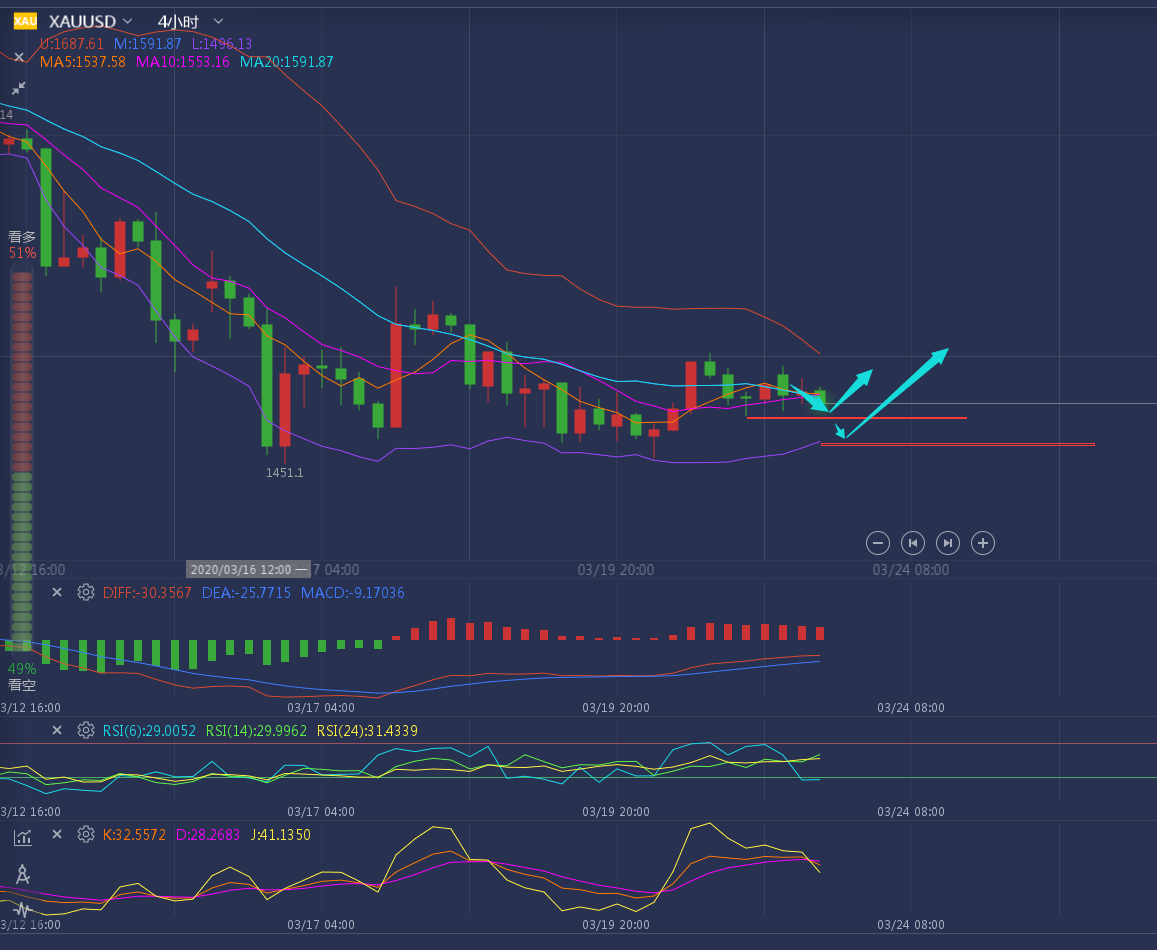1157x950 pixels.
Task: Close the KDJ indicator panel
Action: pyautogui.click(x=57, y=834)
